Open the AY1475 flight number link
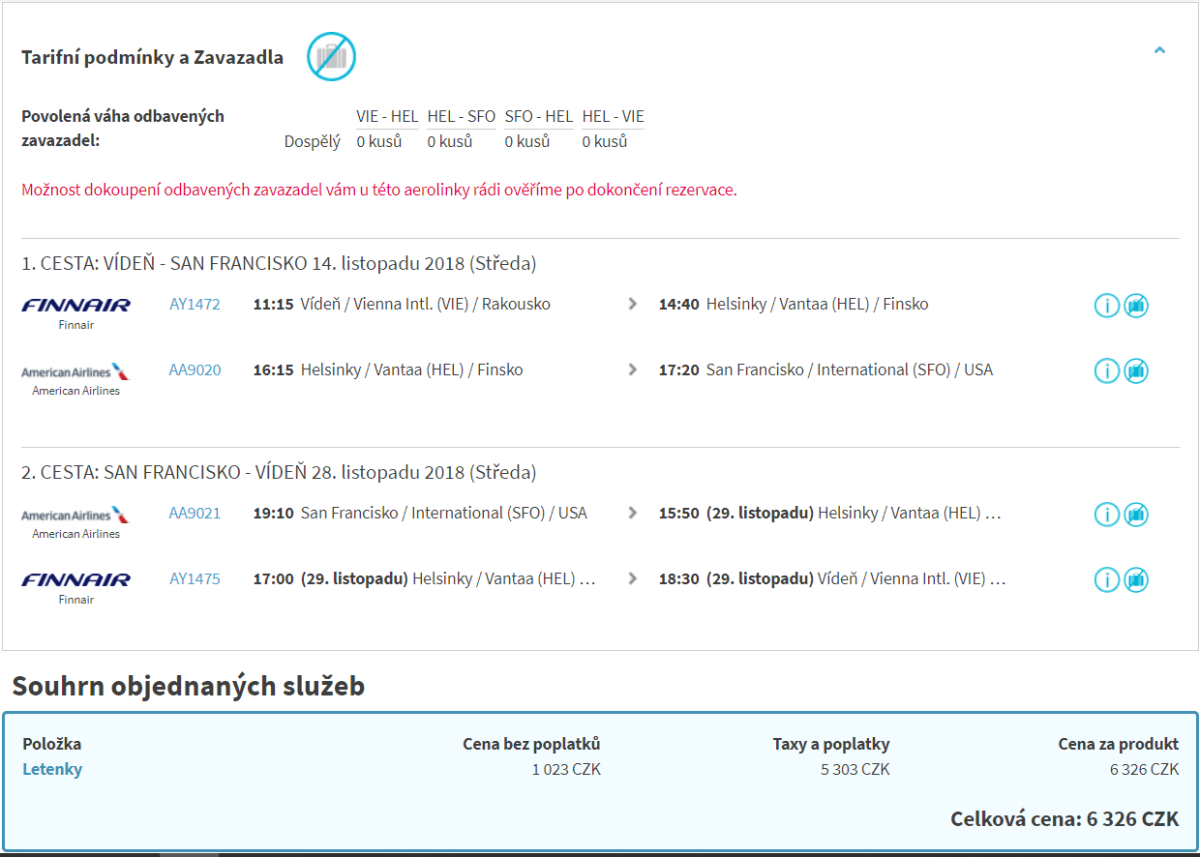Screen dimensions: 1200x857 (194, 578)
